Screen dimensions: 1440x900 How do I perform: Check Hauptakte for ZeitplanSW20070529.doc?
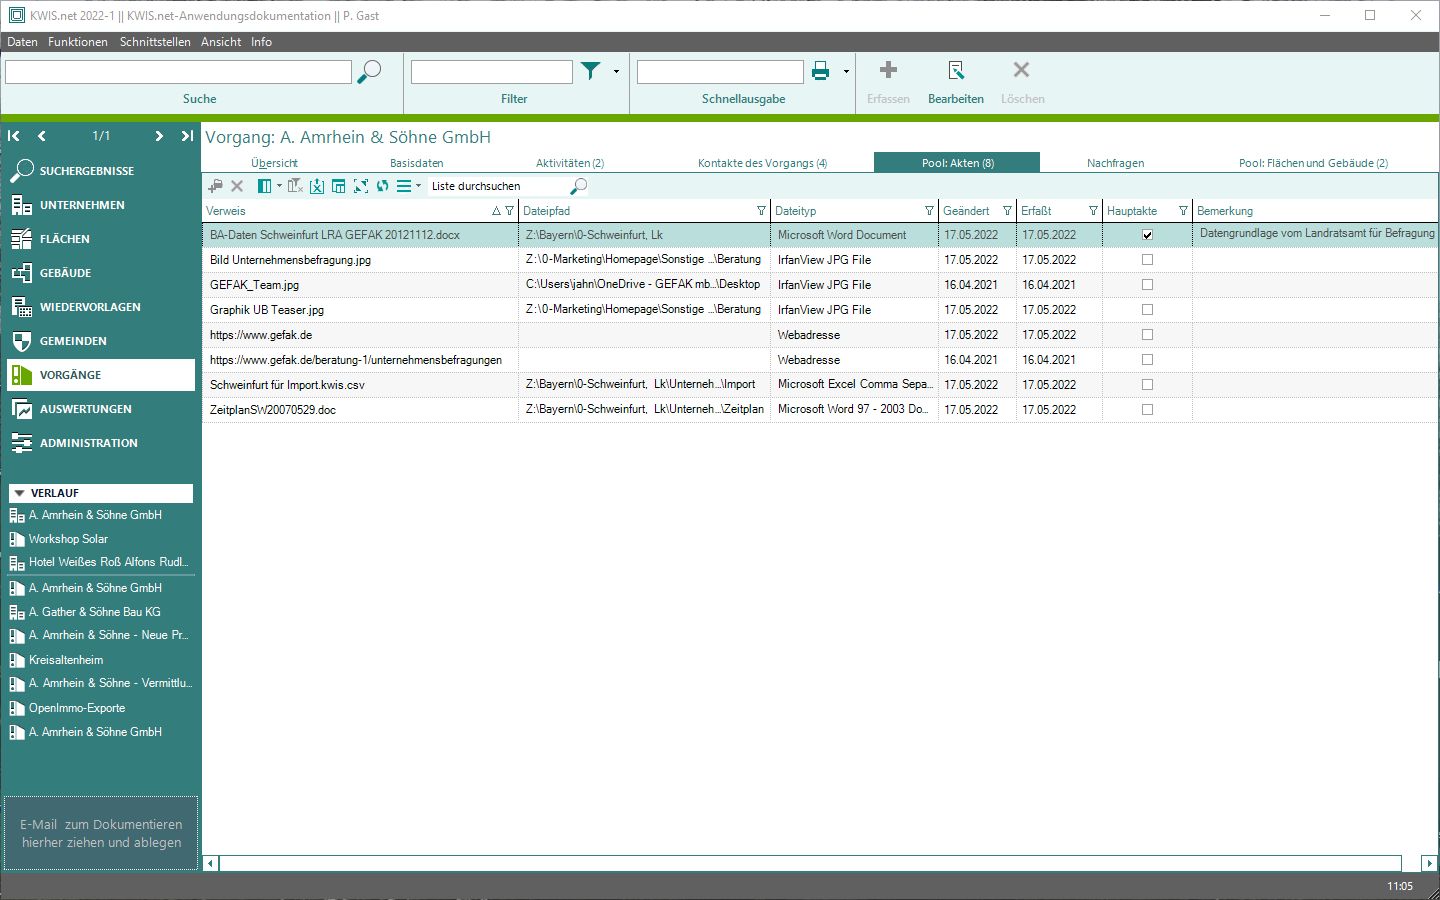(x=1147, y=410)
